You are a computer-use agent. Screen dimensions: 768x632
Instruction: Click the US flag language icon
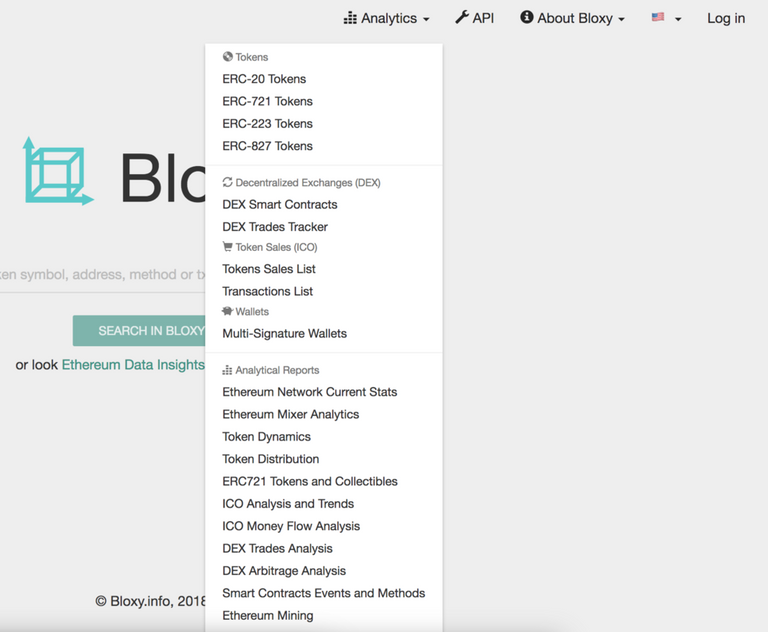coord(658,18)
